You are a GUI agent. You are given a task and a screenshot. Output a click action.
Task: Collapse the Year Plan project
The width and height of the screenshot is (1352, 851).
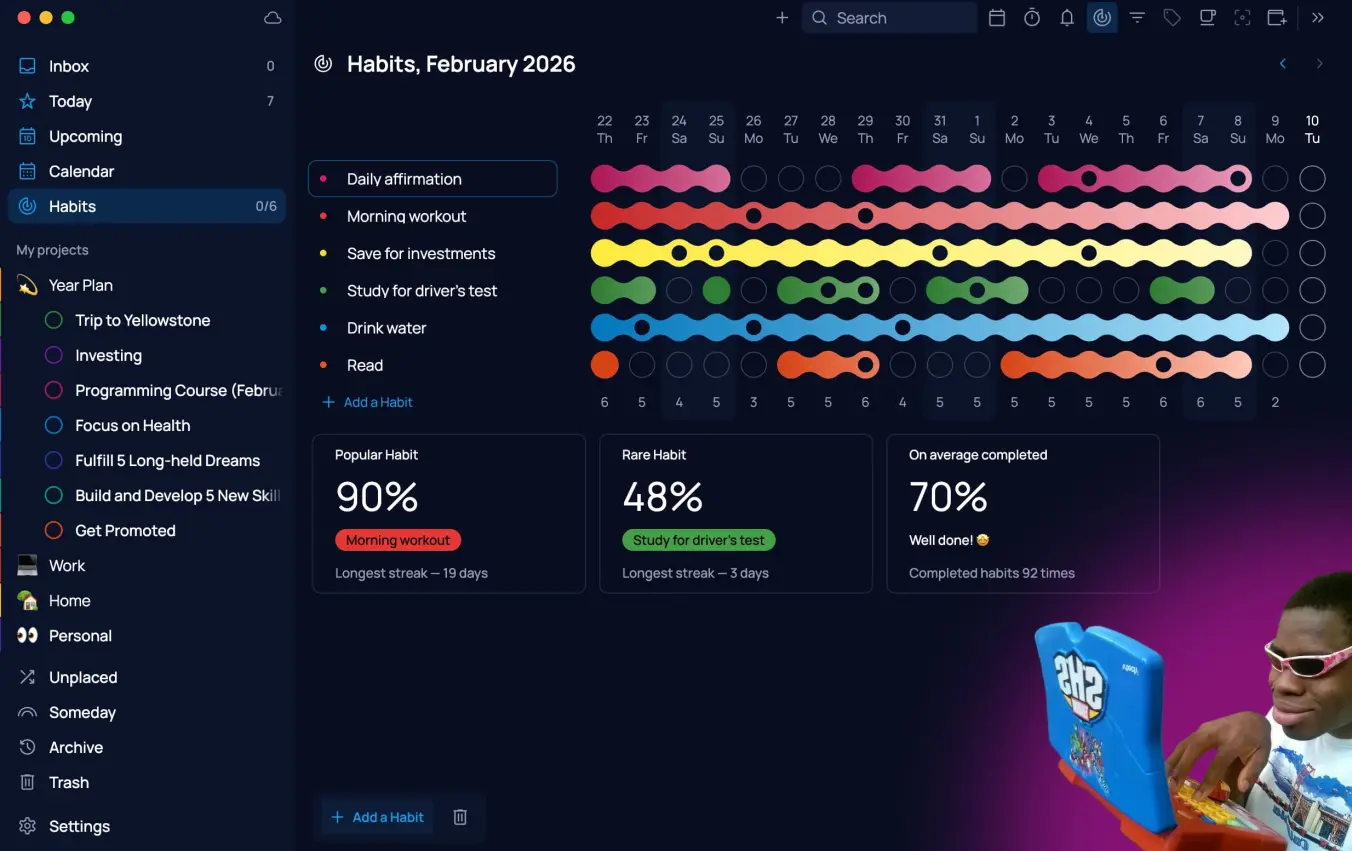click(x=28, y=286)
